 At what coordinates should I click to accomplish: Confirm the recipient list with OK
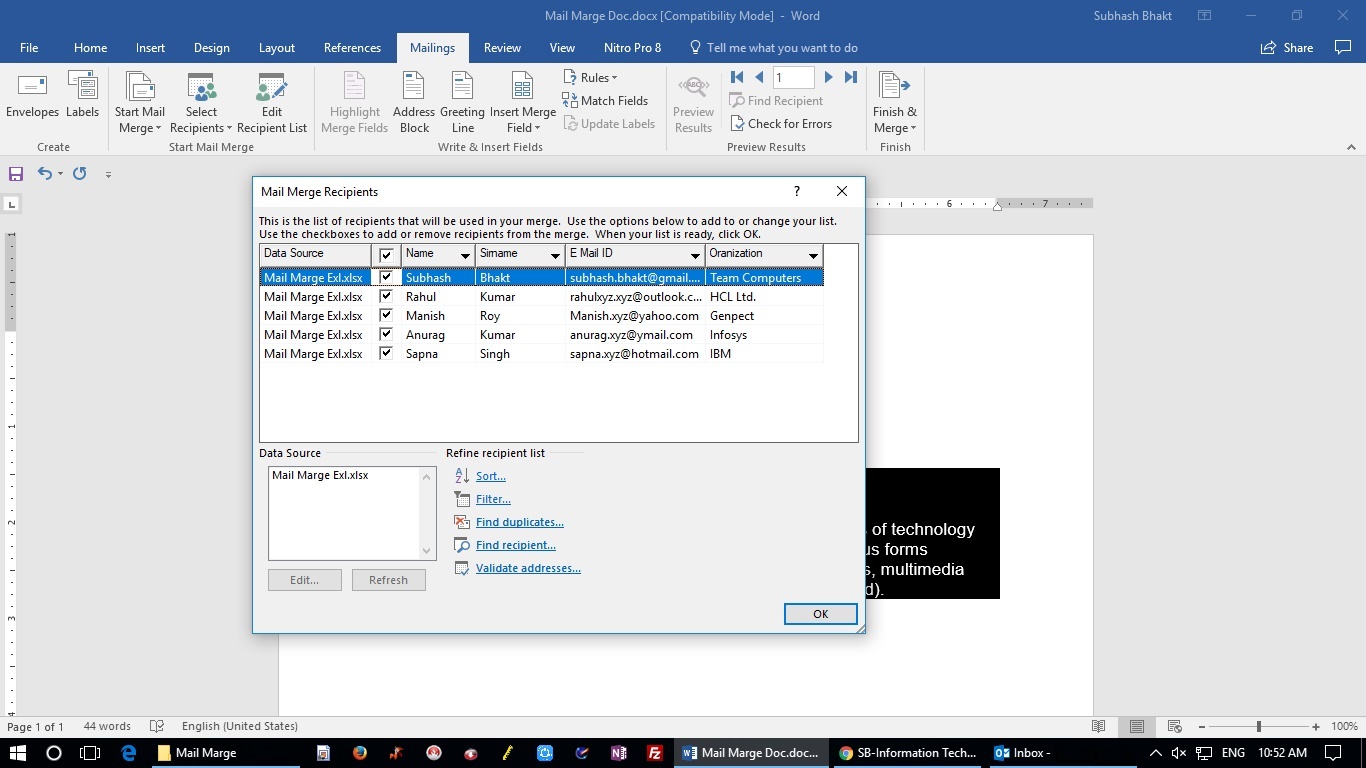pos(820,613)
